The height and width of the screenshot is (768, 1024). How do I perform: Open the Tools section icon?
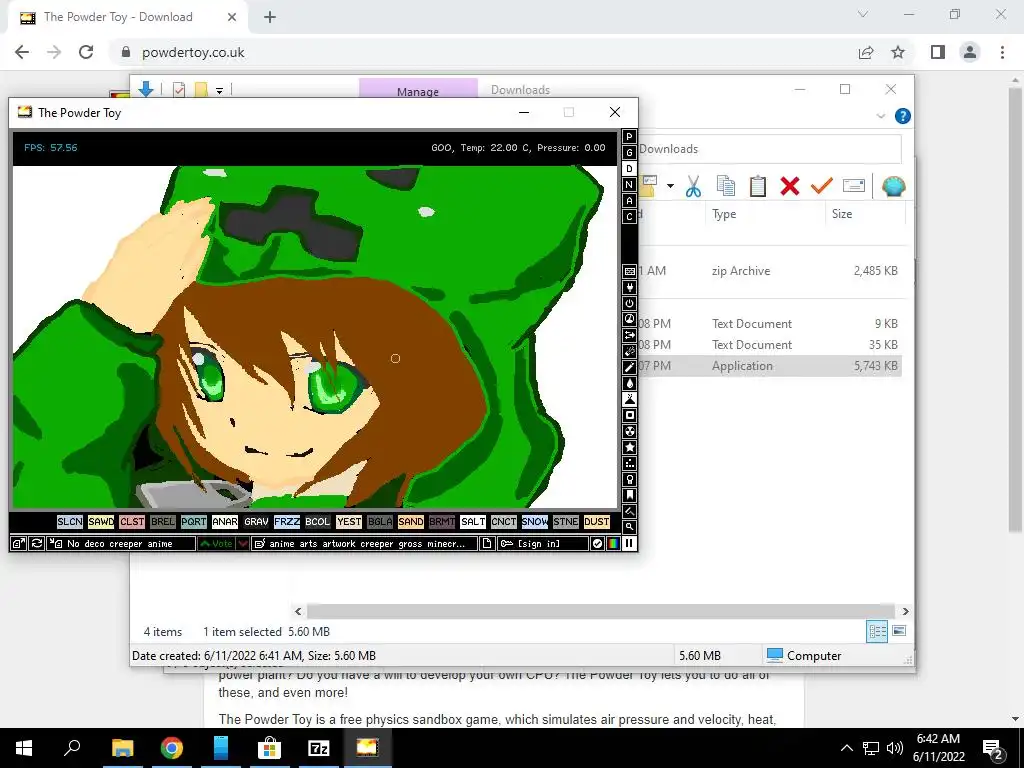click(630, 479)
